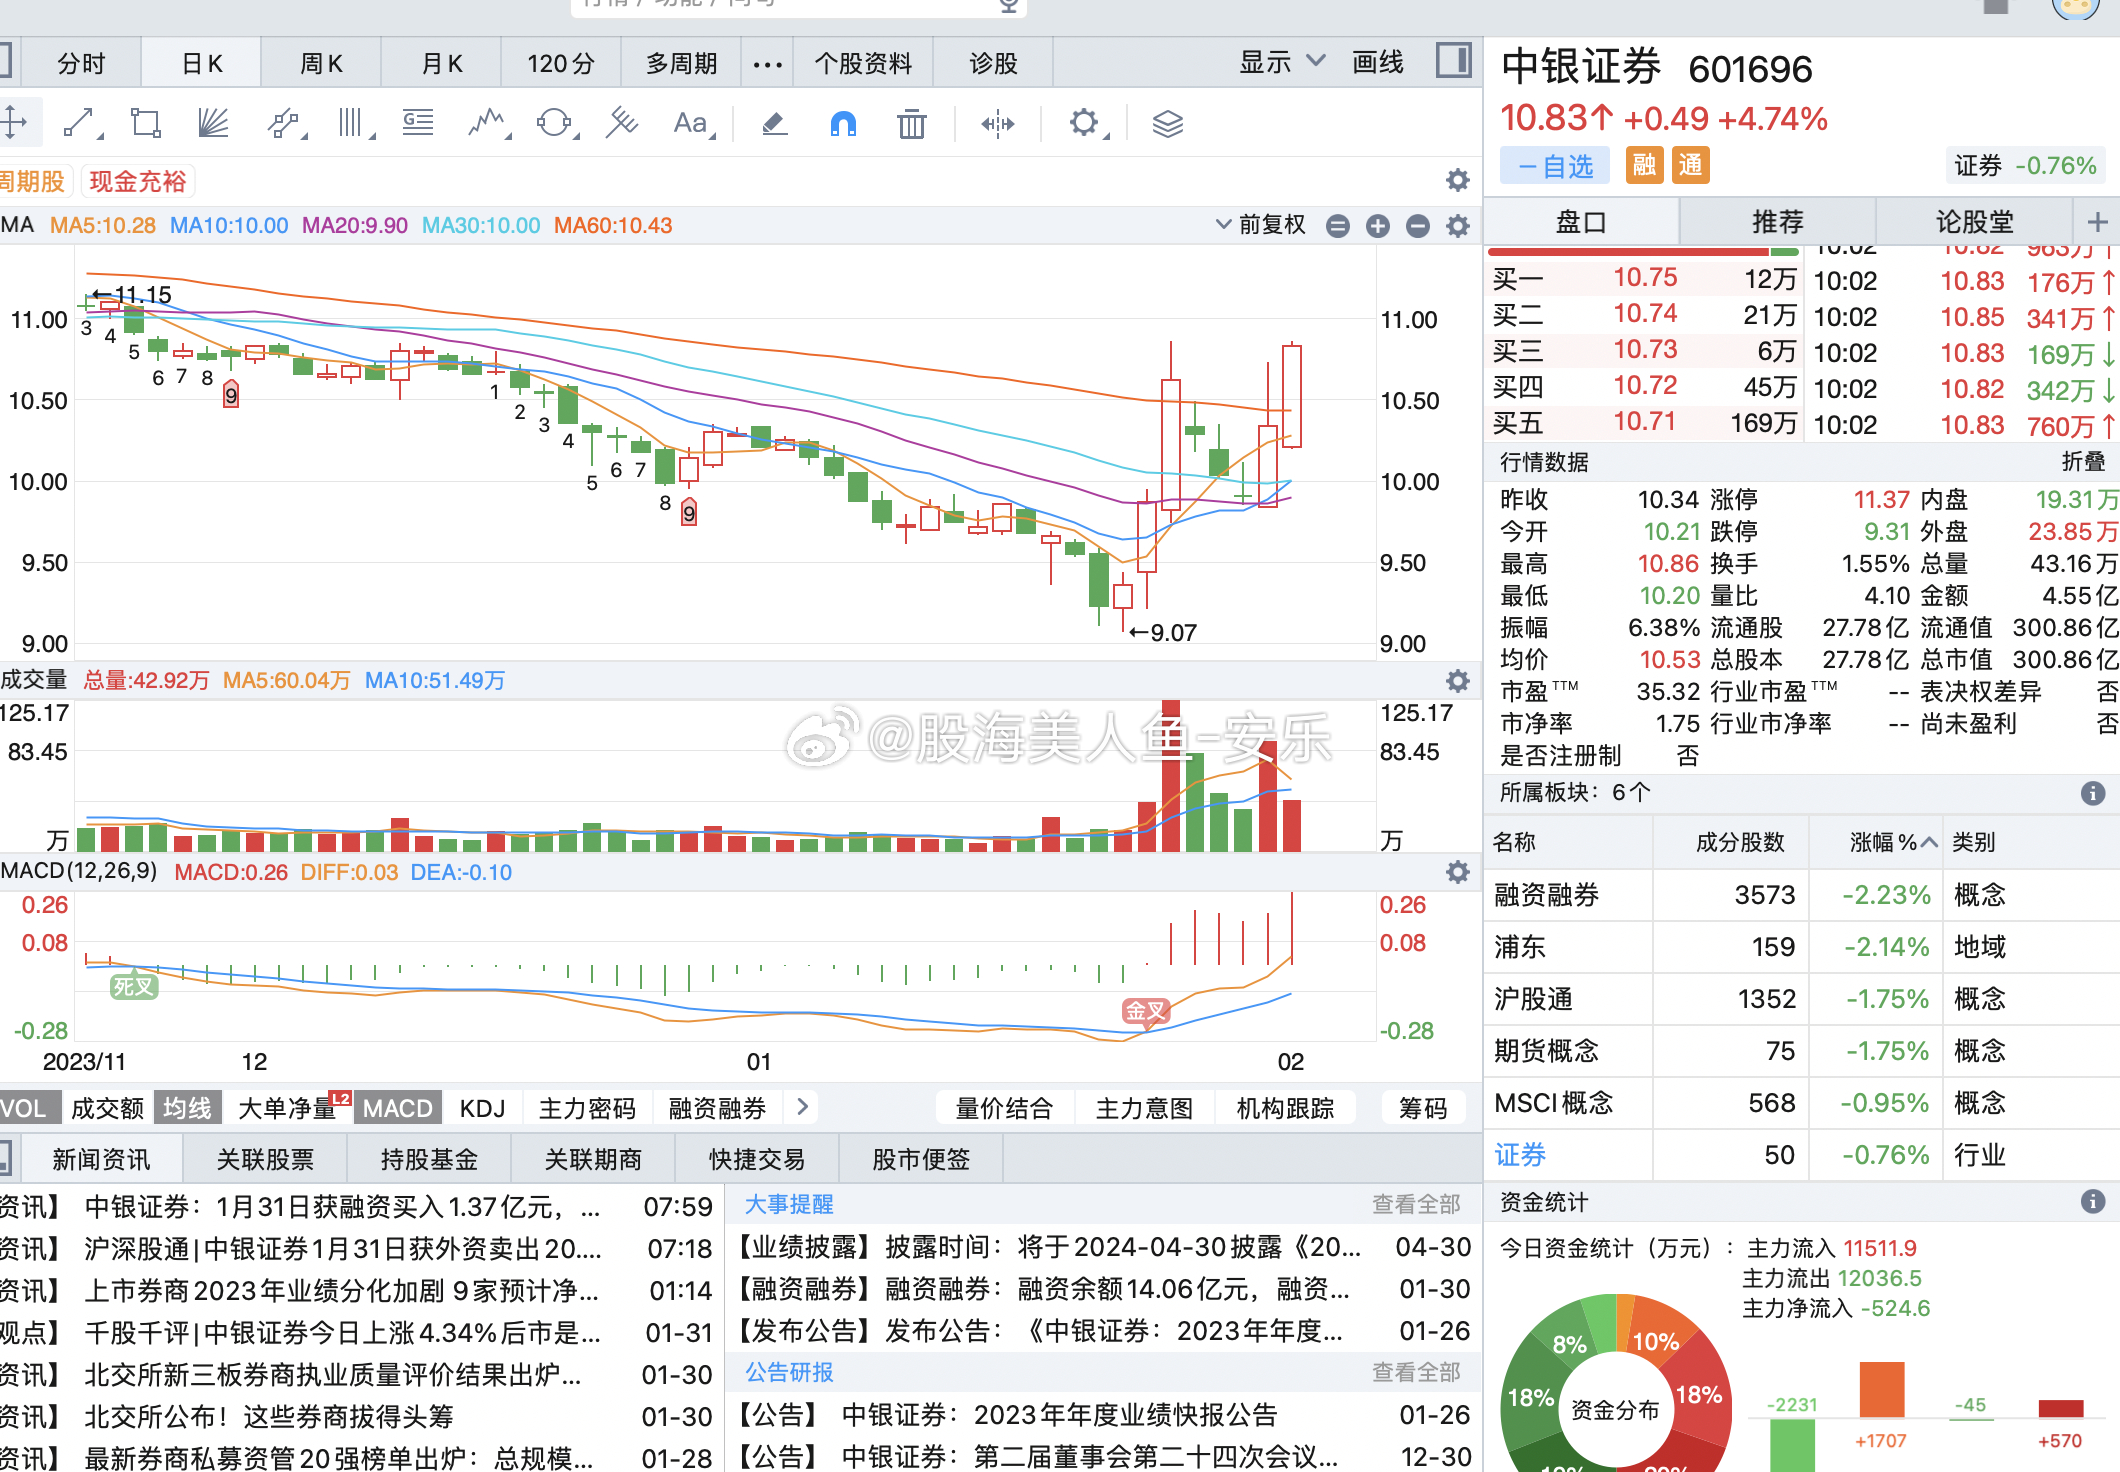2120x1472 pixels.
Task: Click the plus to add panel tab
Action: tap(2097, 222)
